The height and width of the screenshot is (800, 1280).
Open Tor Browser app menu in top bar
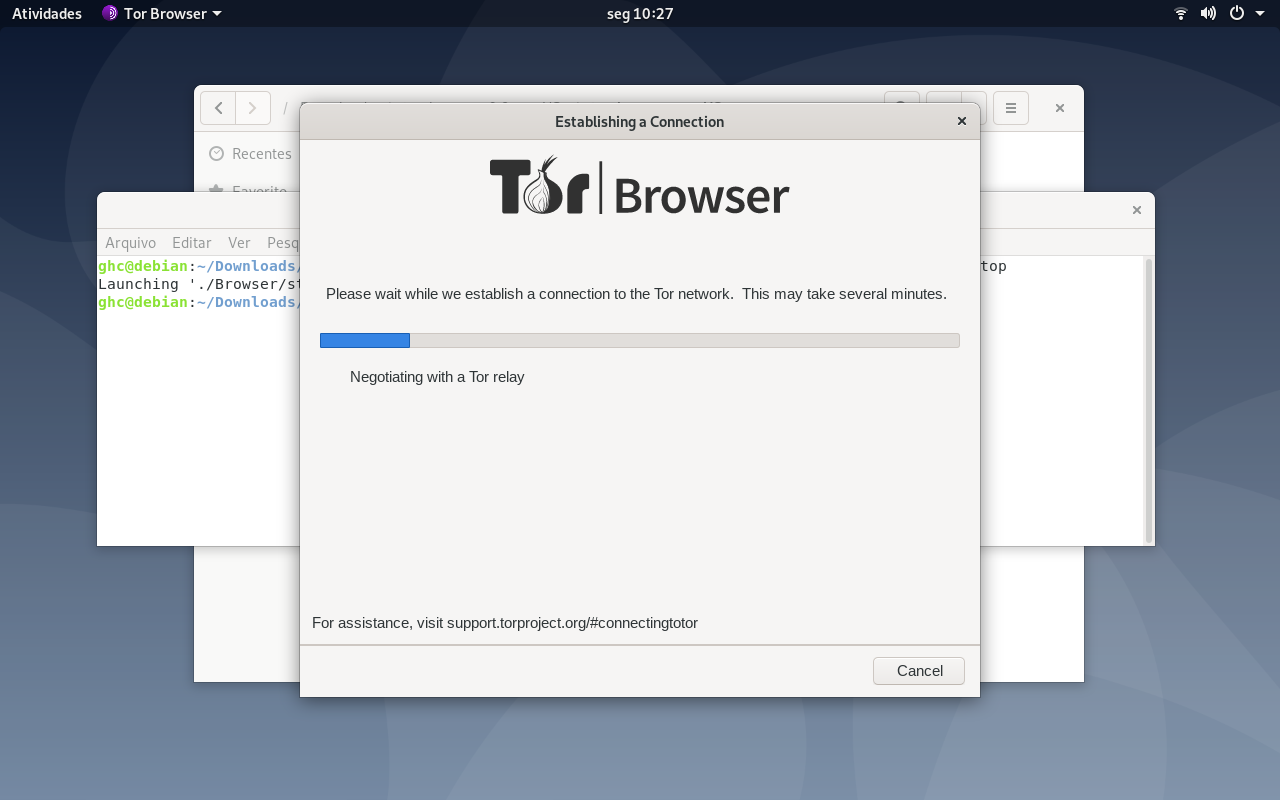[162, 13]
